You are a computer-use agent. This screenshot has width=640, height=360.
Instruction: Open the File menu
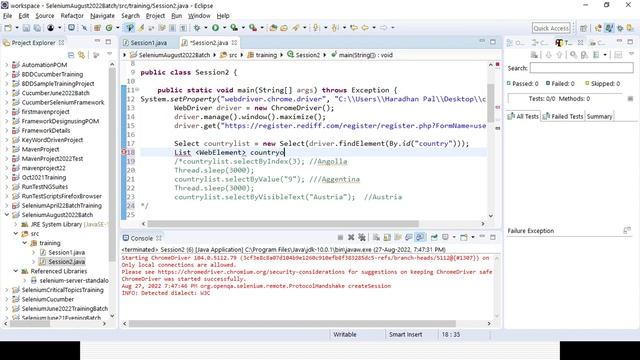pyautogui.click(x=7, y=16)
